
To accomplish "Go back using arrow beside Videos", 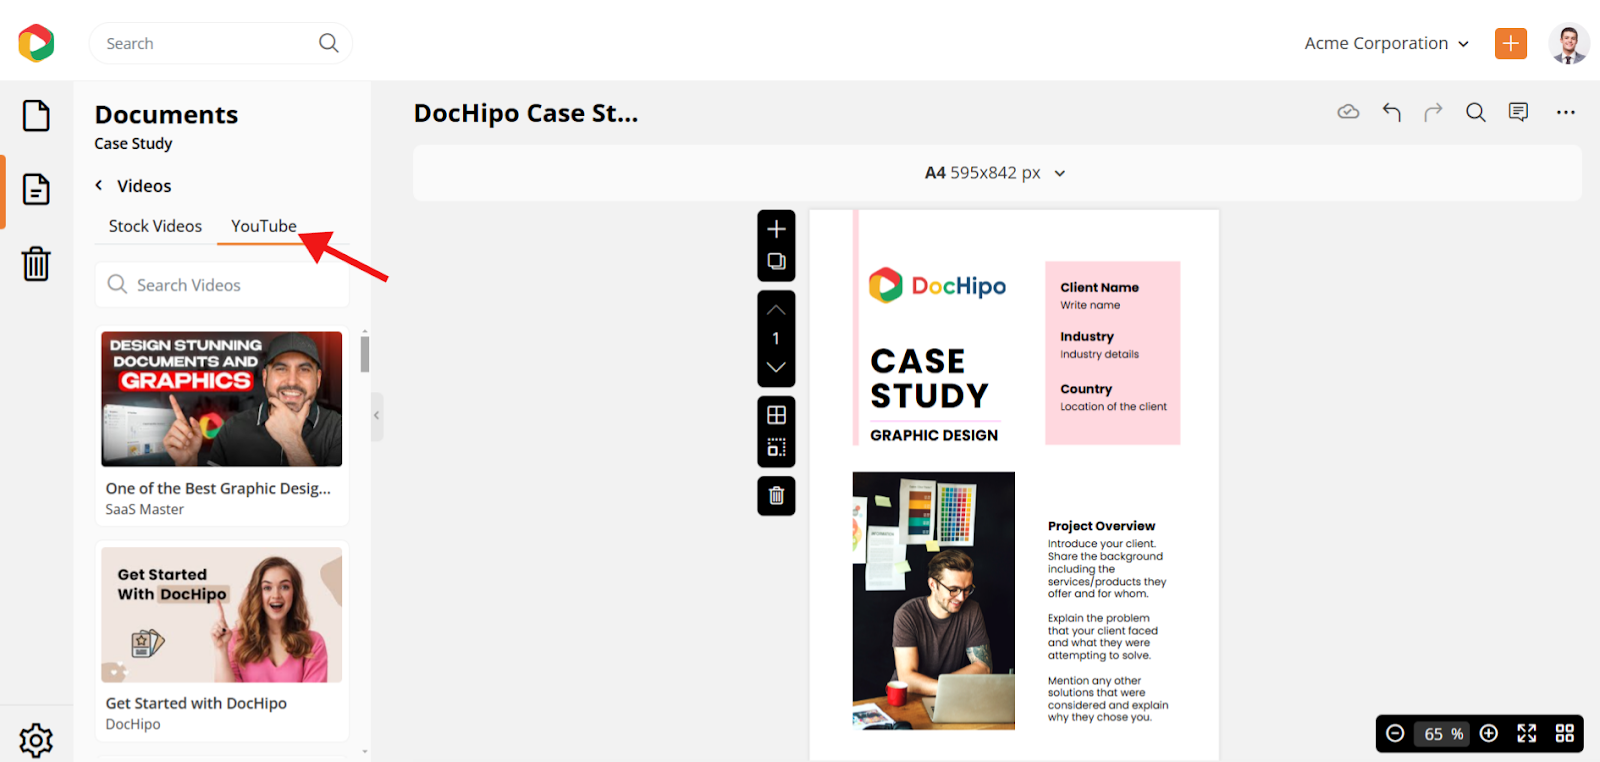I will (x=99, y=185).
